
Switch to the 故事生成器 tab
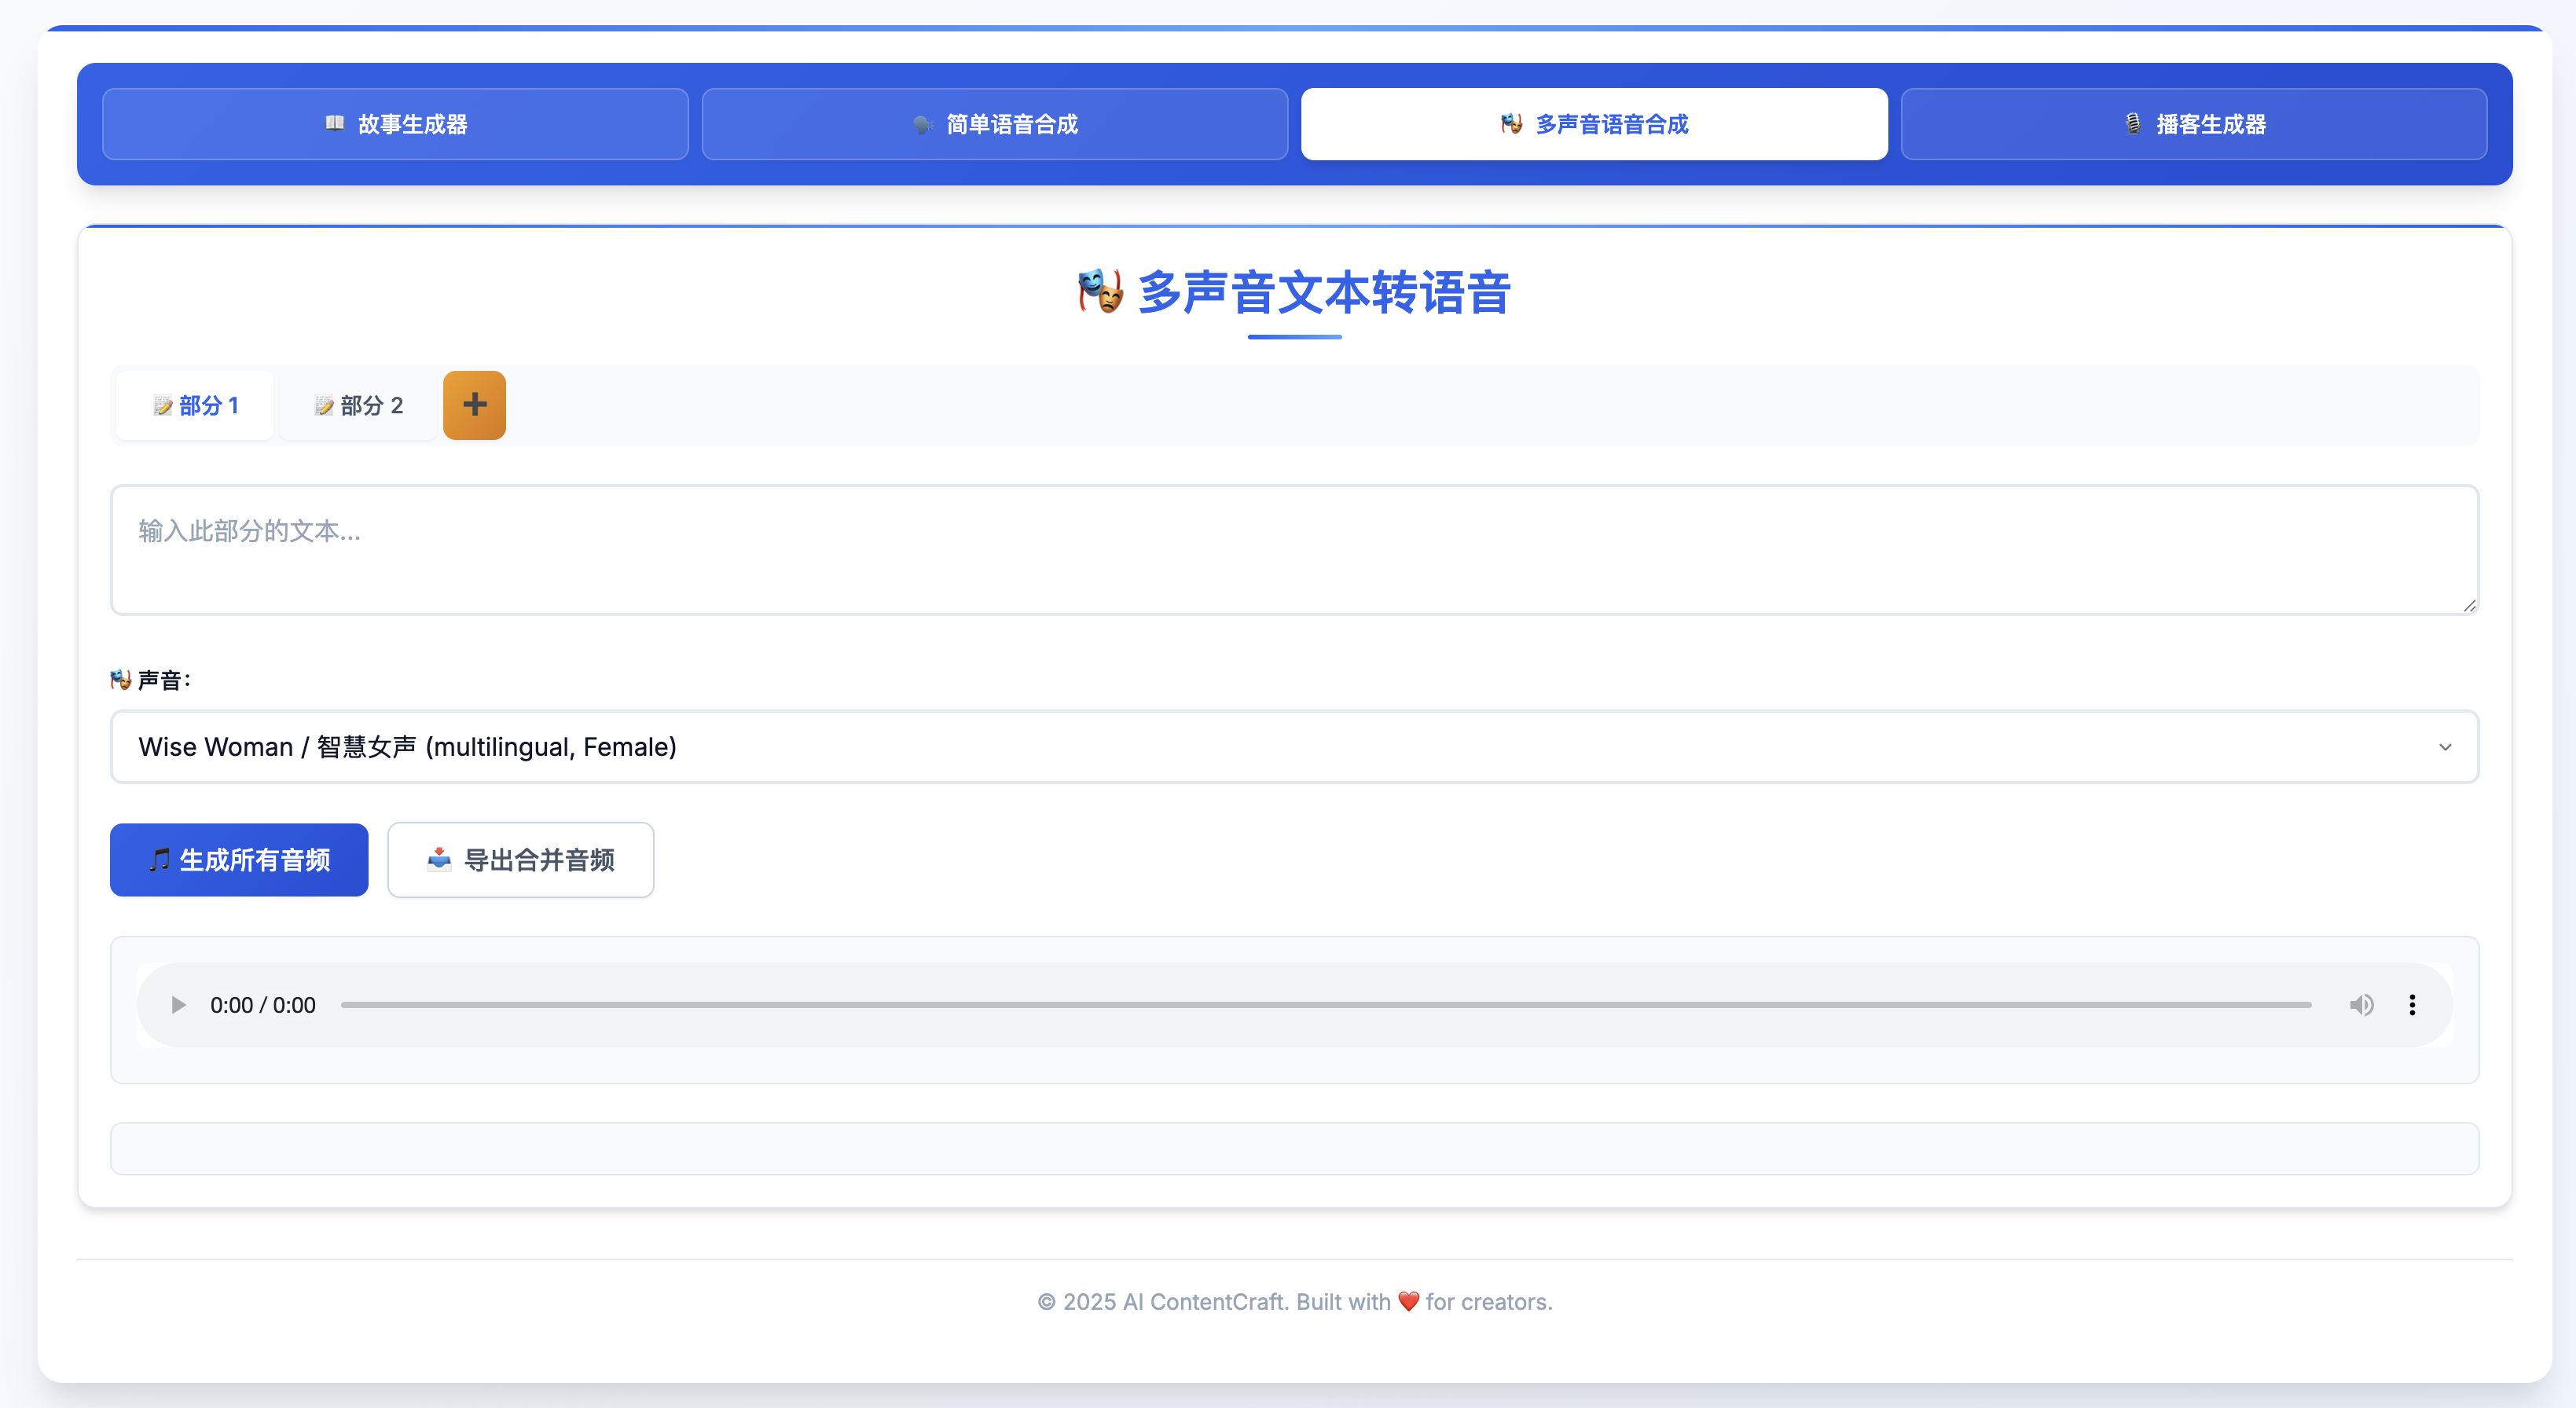(x=394, y=123)
